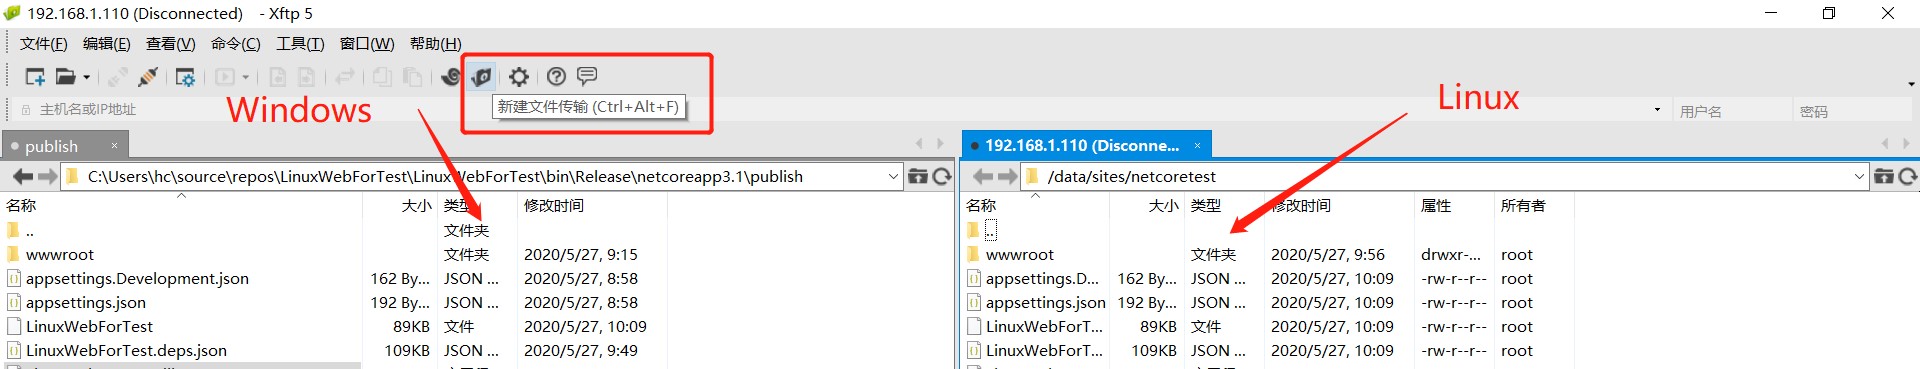Click the Open Session folder icon
Viewport: 1920px width, 369px height.
[65, 77]
